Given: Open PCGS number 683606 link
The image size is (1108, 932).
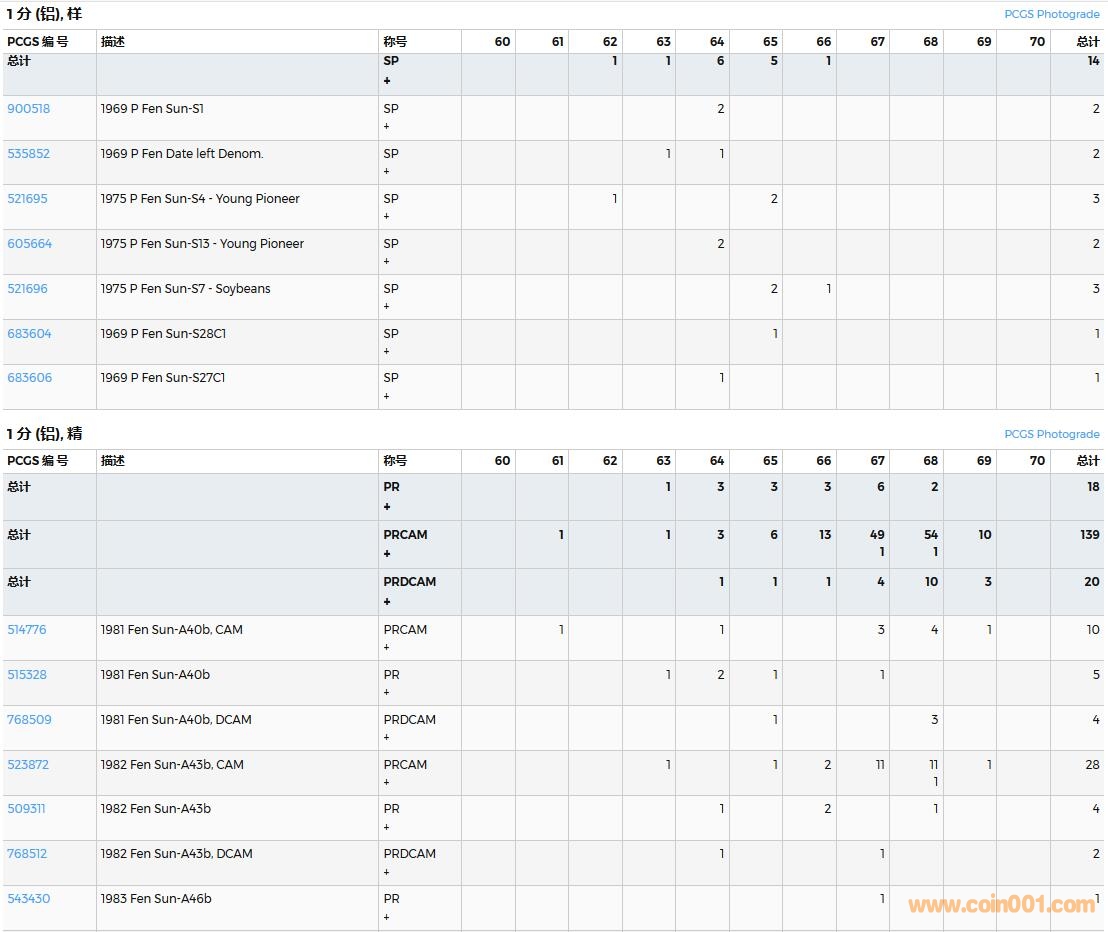Looking at the screenshot, I should [x=29, y=378].
